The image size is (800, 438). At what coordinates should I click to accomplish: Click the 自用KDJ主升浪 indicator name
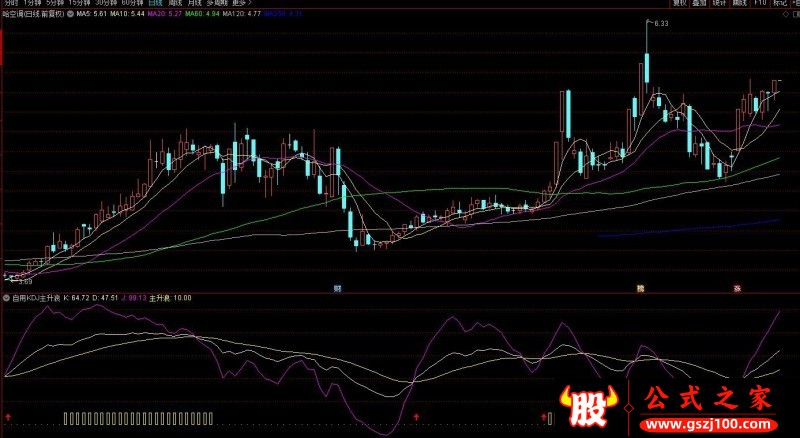pyautogui.click(x=36, y=298)
